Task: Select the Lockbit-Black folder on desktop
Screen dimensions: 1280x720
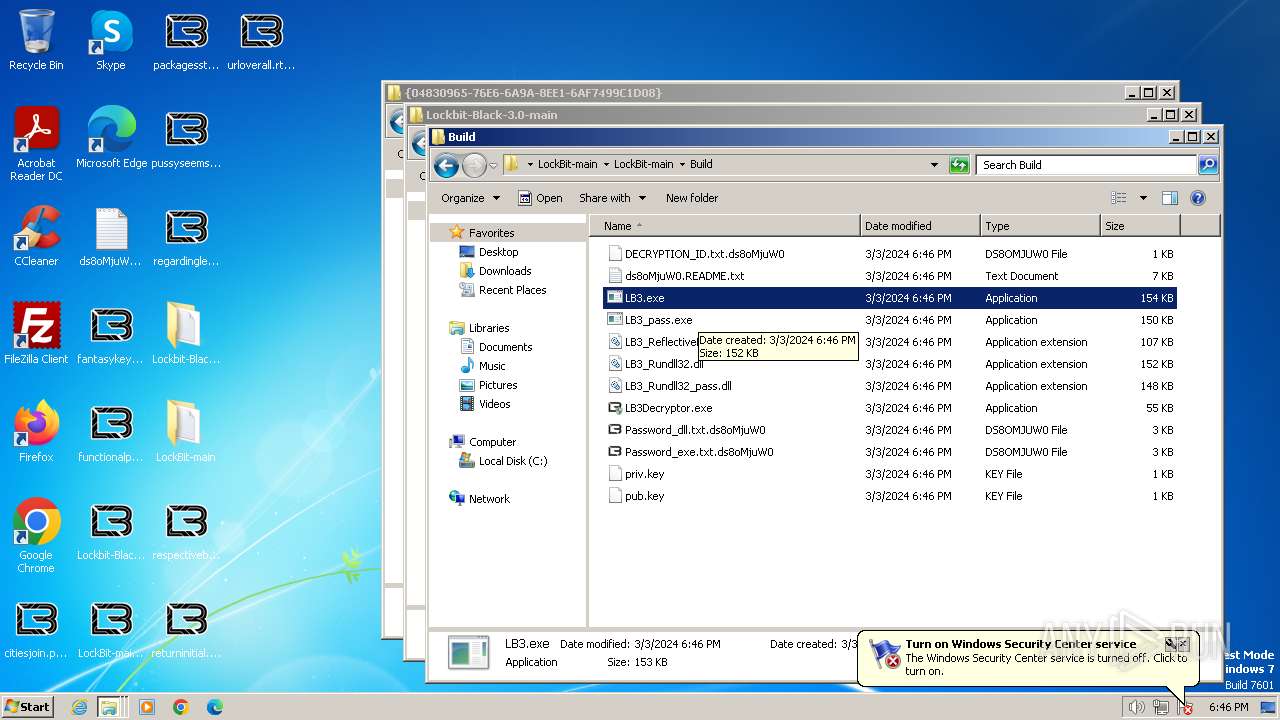Action: 186,334
